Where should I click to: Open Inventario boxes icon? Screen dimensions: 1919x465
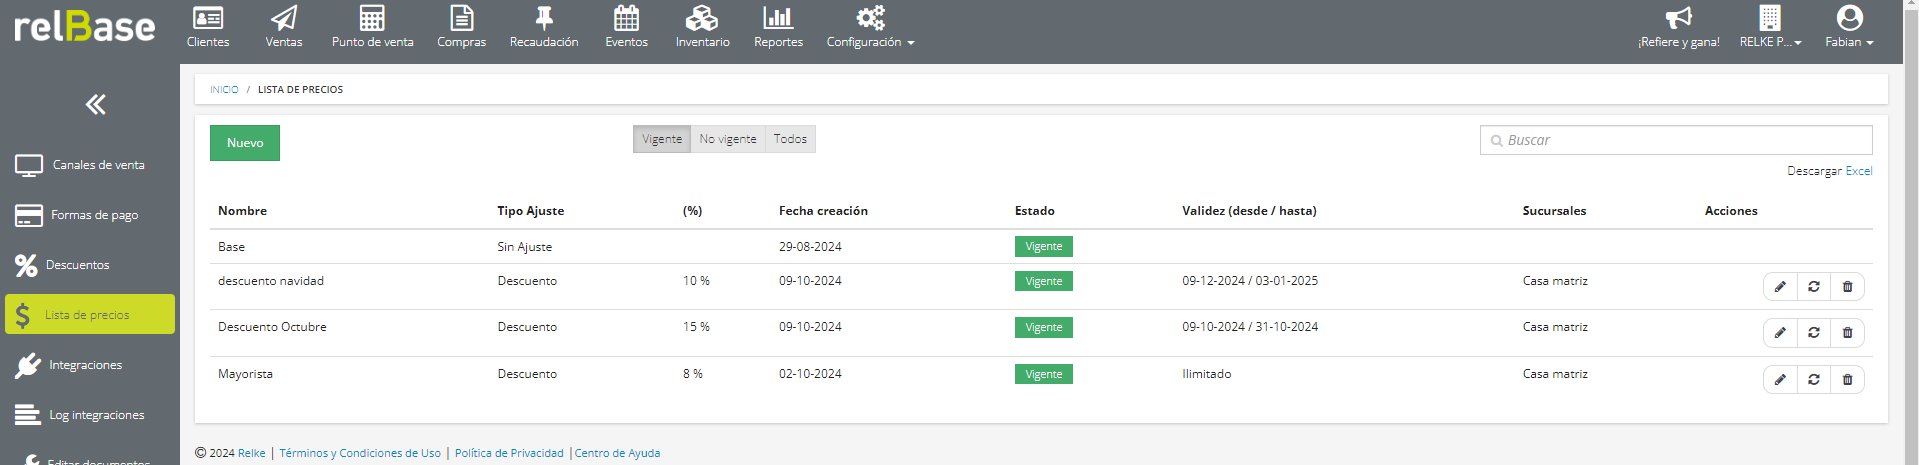coord(702,18)
